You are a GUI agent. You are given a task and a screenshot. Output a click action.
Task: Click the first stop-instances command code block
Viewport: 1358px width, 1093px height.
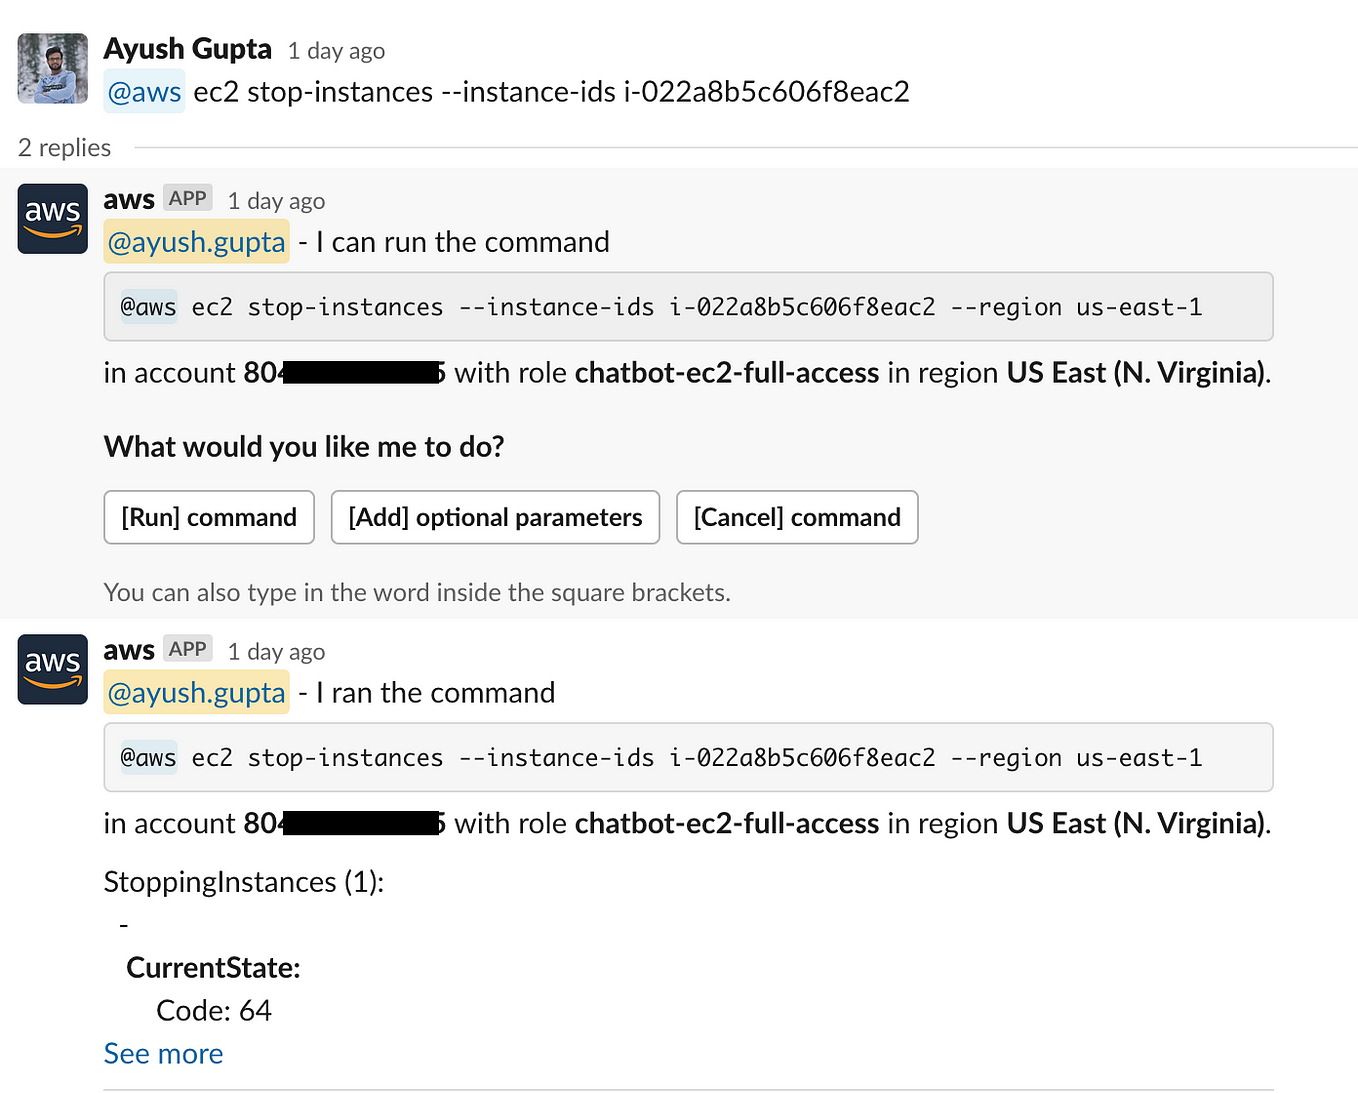[688, 307]
